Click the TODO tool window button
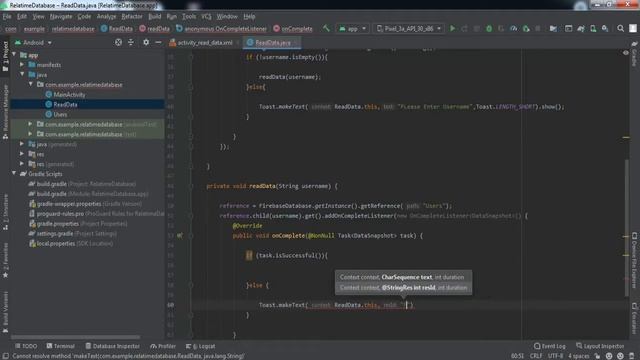The width and height of the screenshot is (640, 360). point(26,346)
